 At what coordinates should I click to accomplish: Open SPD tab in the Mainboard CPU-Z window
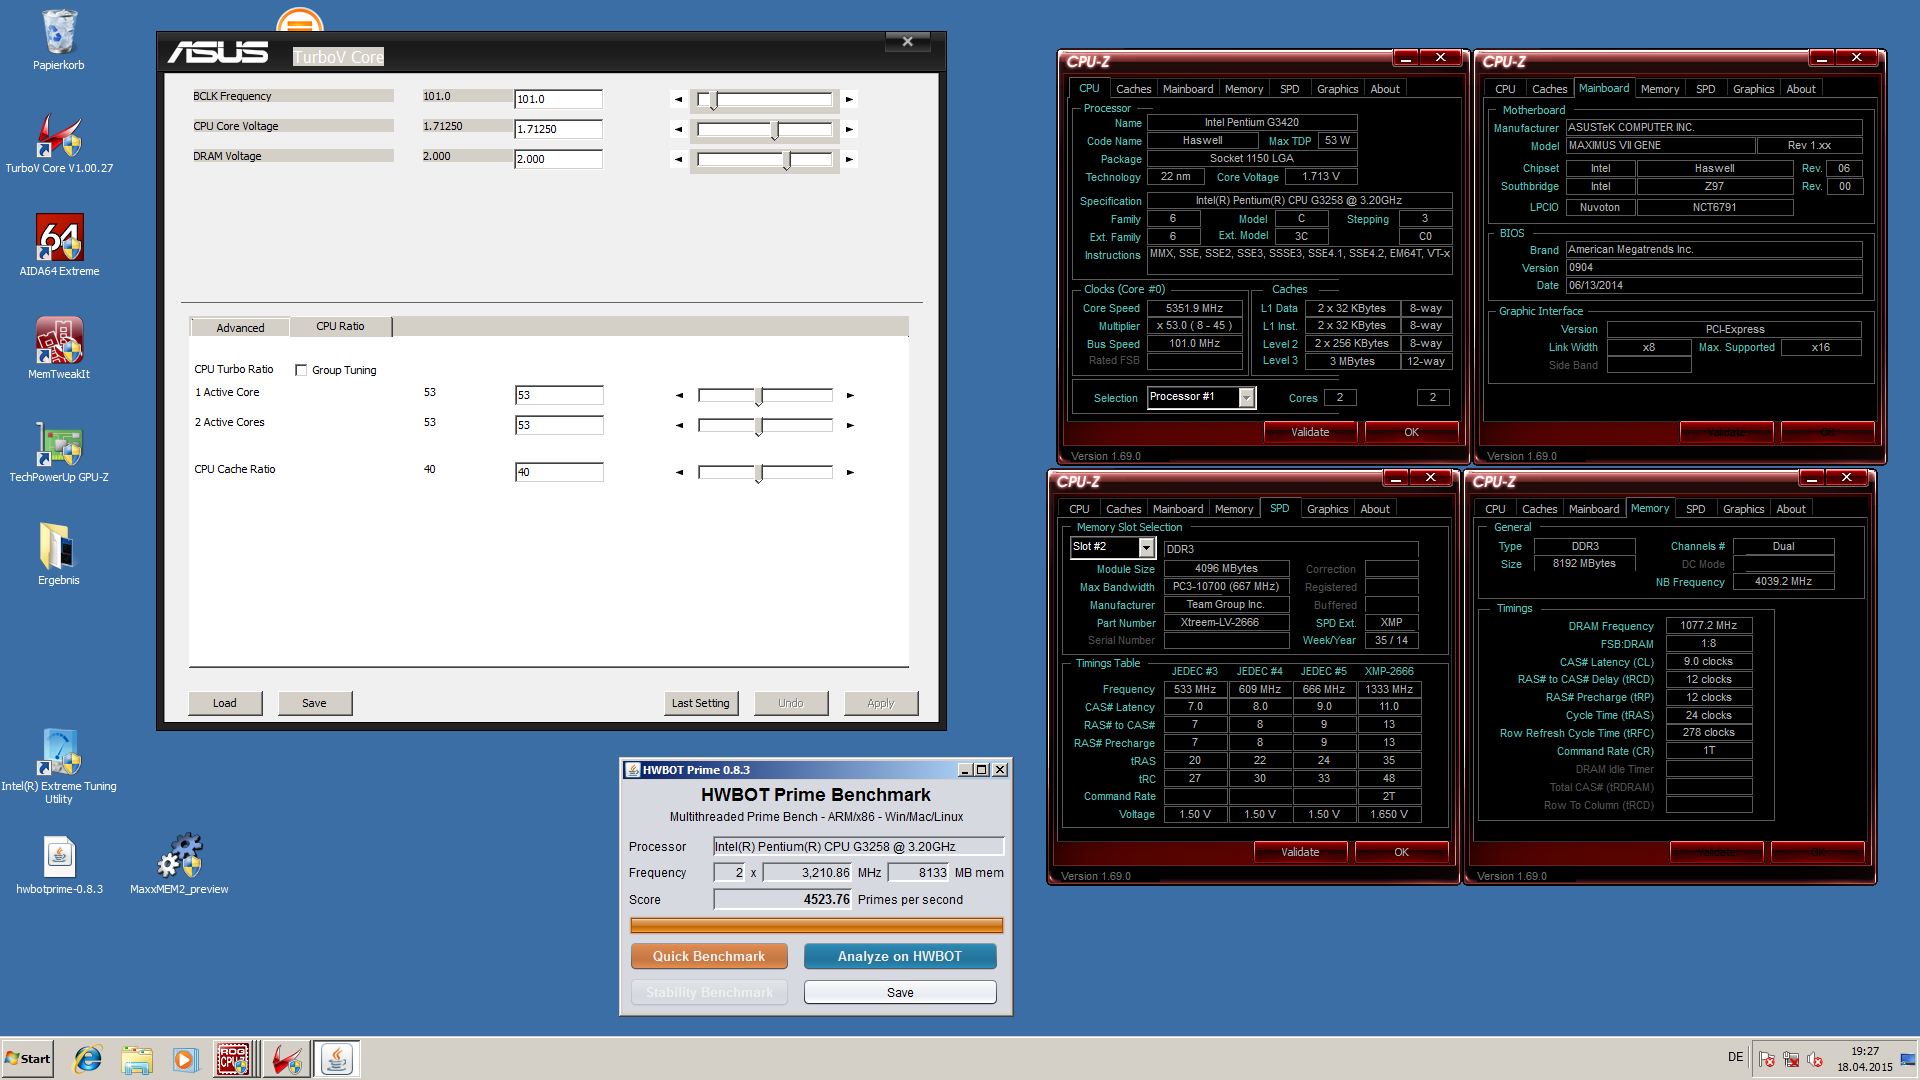click(x=1705, y=89)
